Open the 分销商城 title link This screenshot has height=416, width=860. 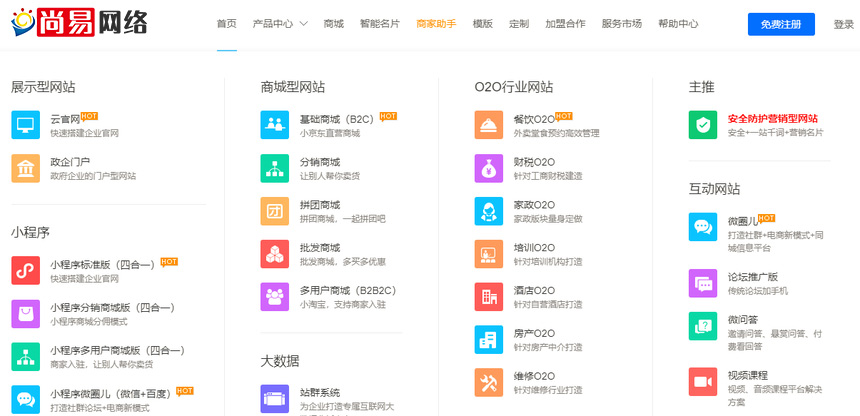click(320, 162)
